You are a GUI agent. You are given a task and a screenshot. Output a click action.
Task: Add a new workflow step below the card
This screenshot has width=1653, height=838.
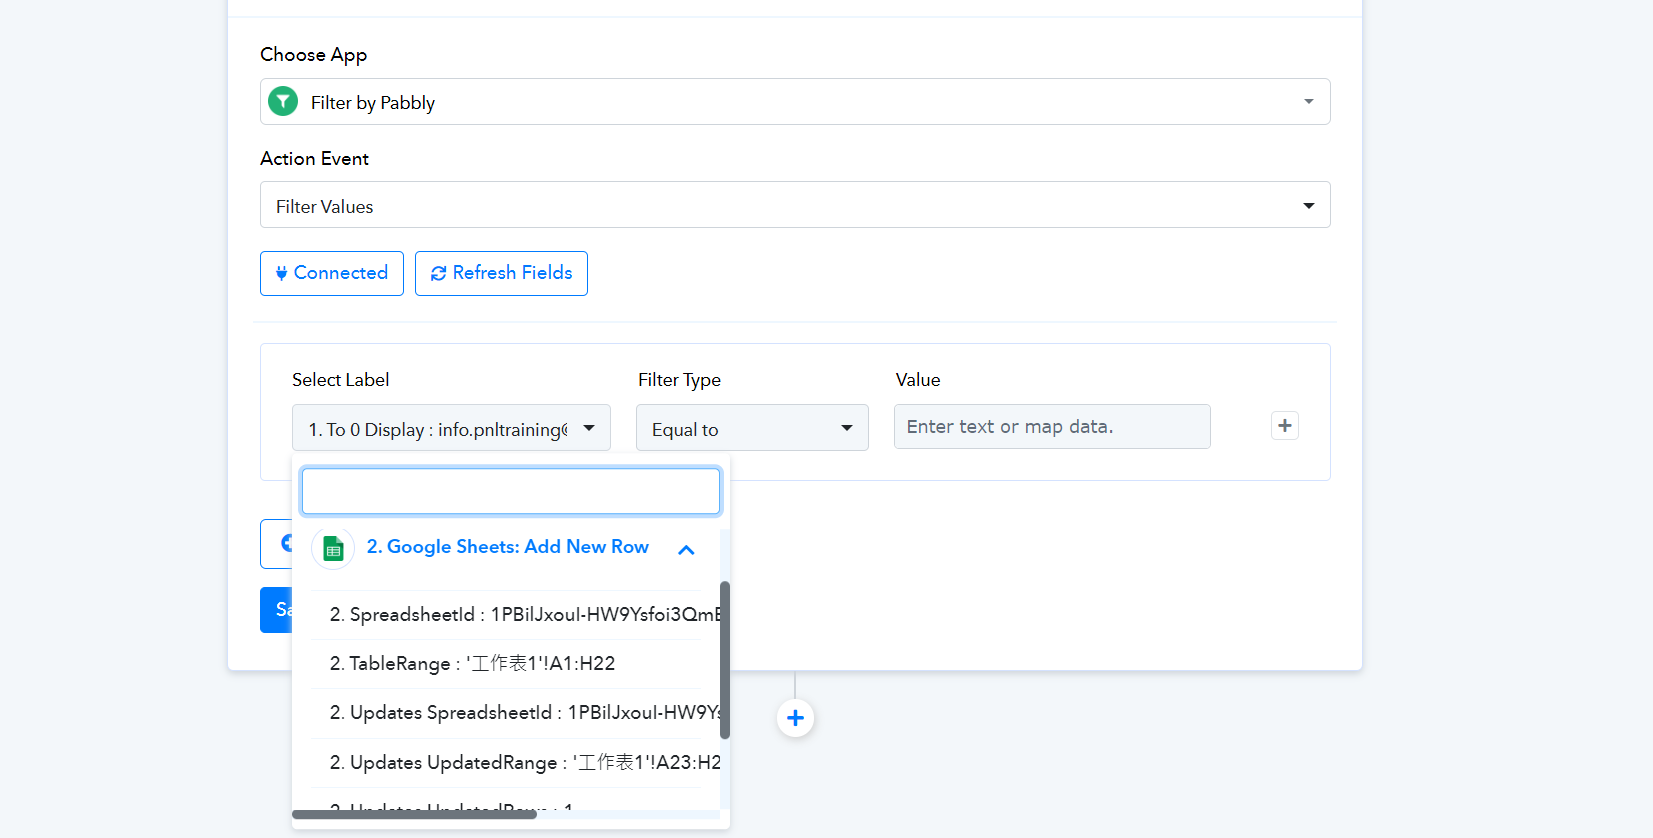click(795, 718)
